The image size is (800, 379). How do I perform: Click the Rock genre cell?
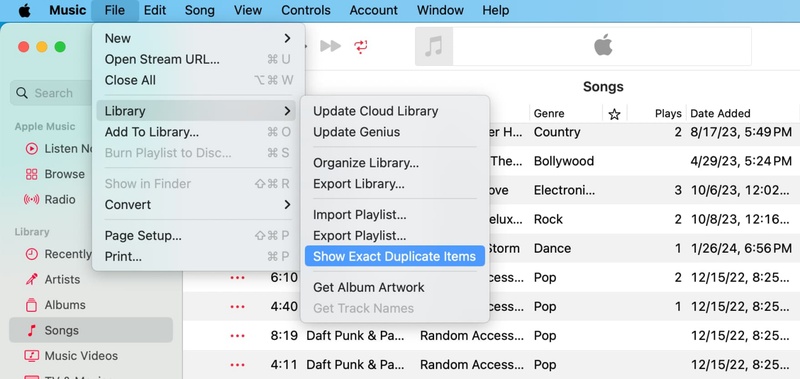click(548, 219)
